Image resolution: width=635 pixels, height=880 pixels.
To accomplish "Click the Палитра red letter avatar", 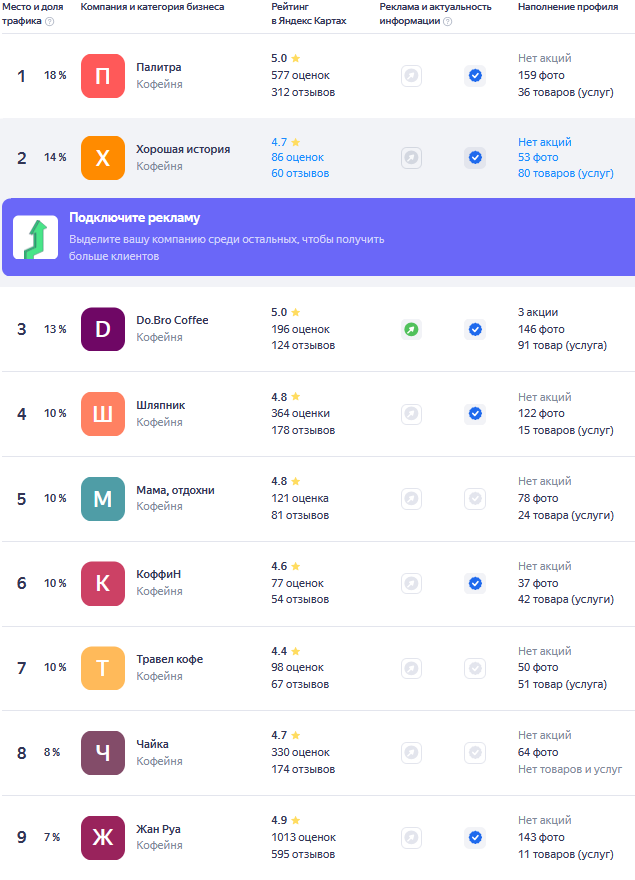I will tap(103, 76).
